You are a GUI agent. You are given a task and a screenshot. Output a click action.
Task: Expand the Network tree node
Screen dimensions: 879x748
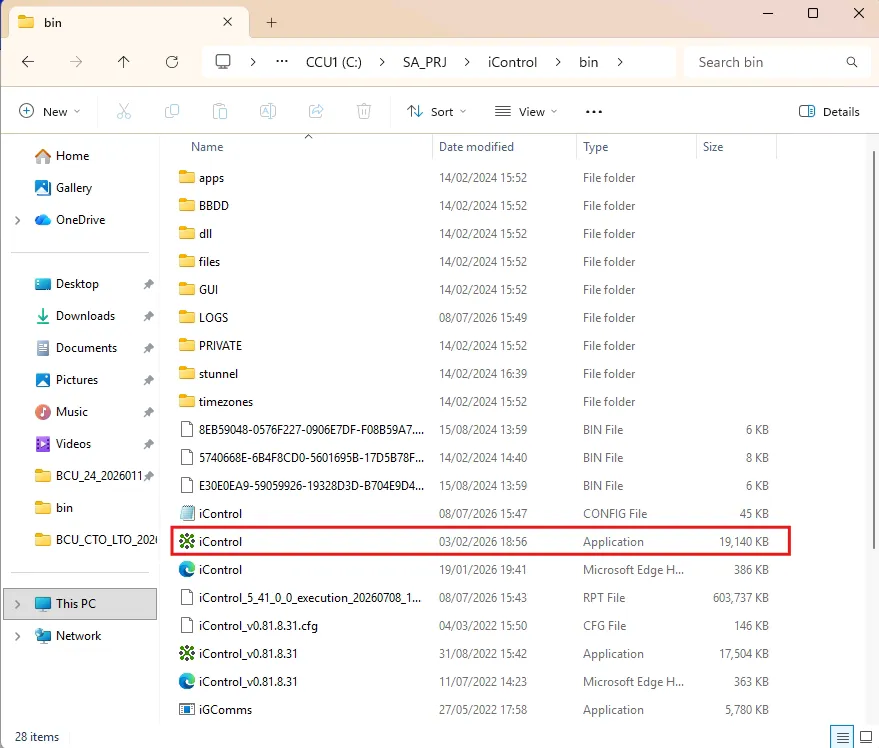[17, 636]
